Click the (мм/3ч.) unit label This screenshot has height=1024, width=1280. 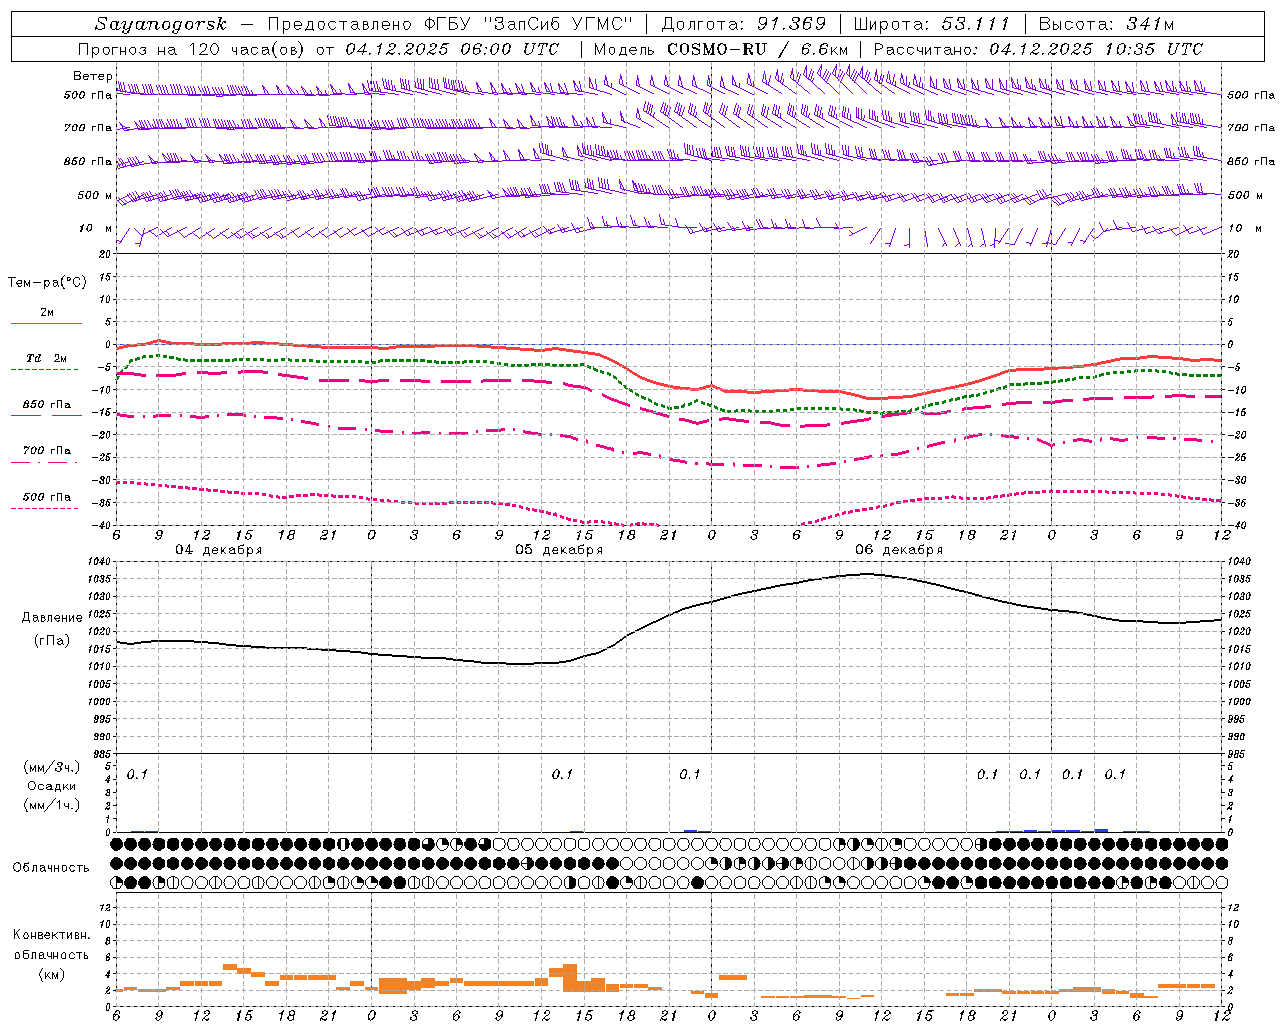pyautogui.click(x=51, y=767)
